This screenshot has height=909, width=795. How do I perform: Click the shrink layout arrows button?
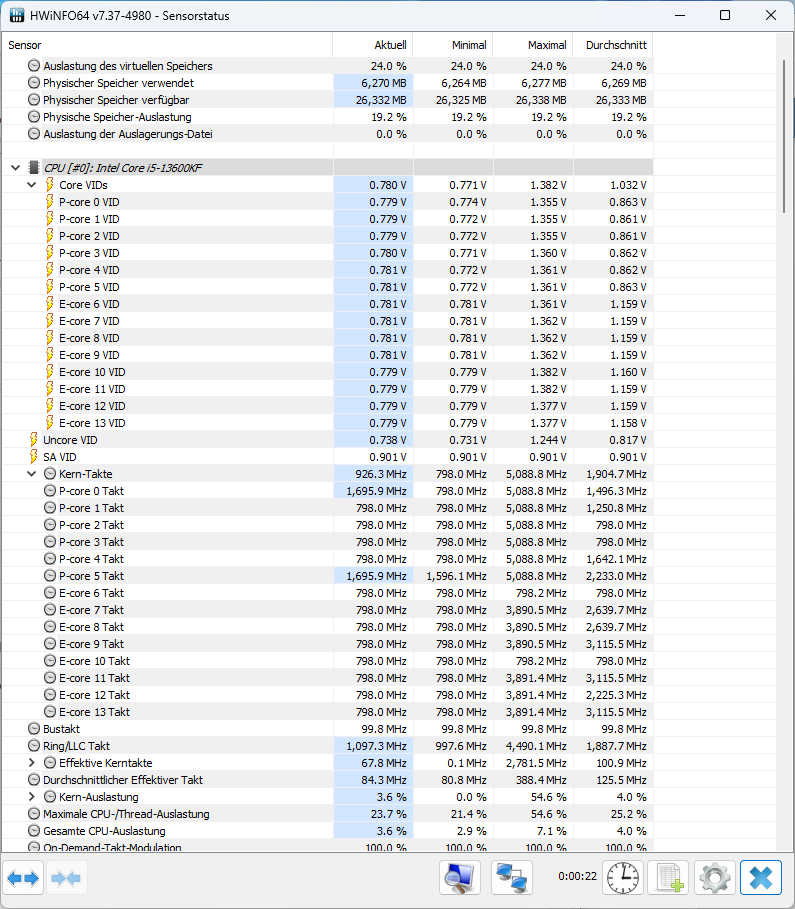pos(66,878)
